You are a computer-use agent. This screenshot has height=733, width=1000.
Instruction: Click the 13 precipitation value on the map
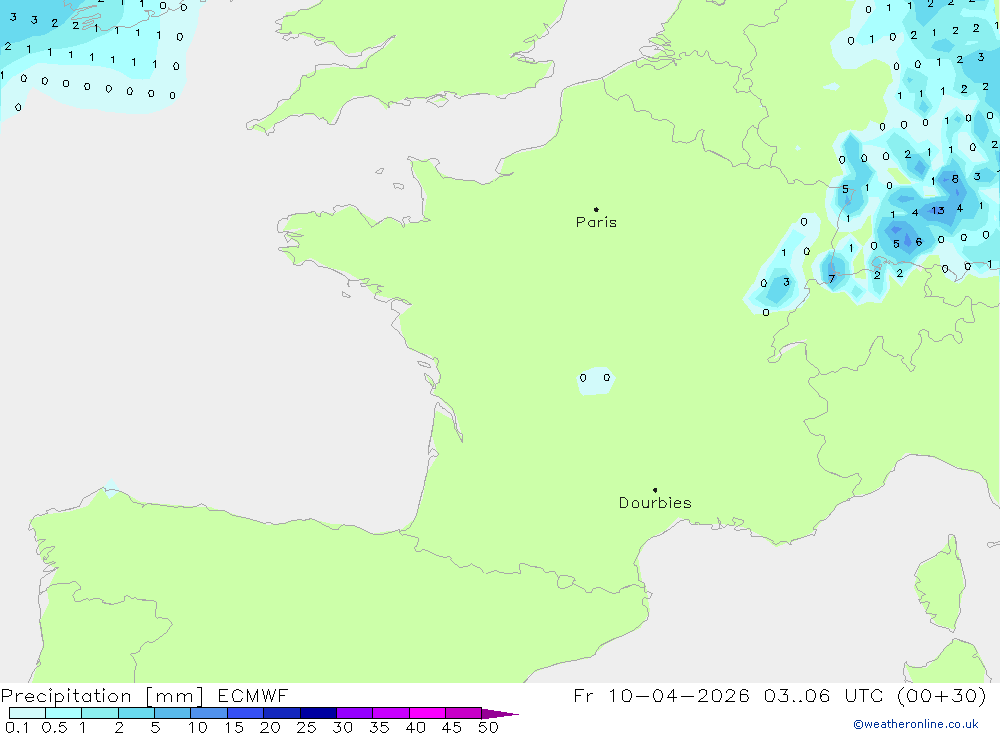[x=938, y=210]
